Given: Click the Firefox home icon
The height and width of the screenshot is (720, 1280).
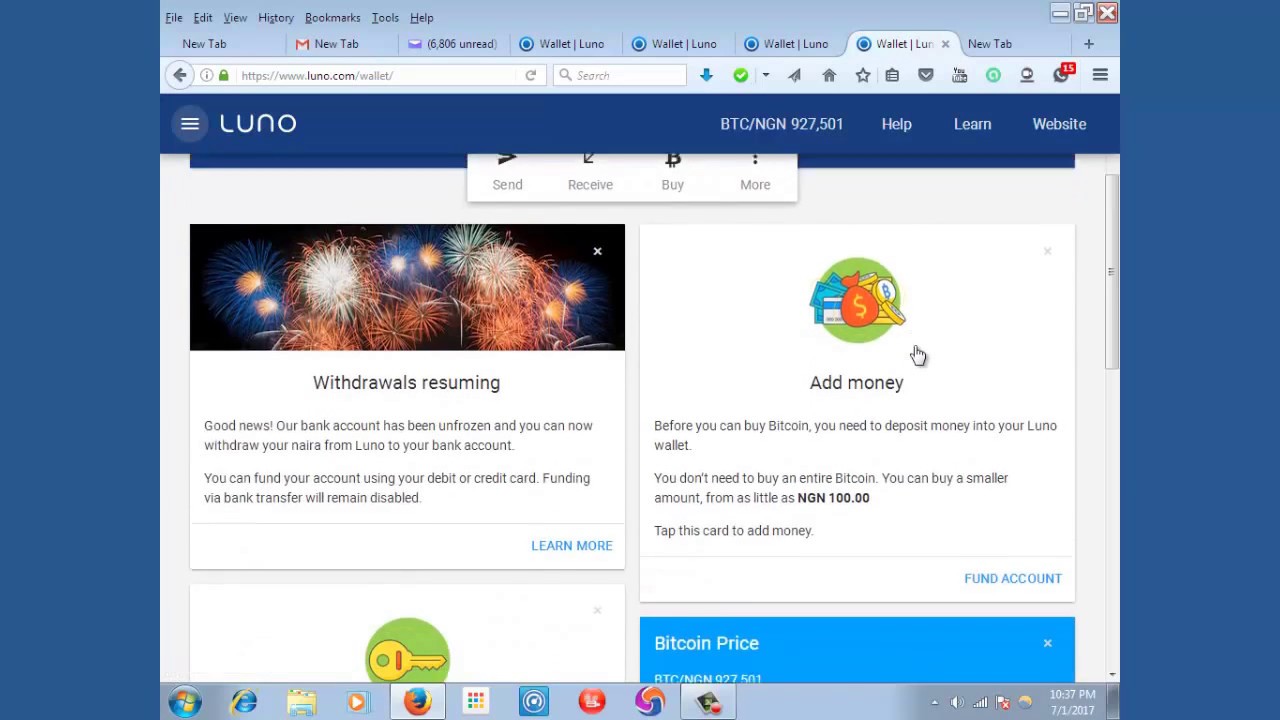Looking at the screenshot, I should (x=829, y=75).
